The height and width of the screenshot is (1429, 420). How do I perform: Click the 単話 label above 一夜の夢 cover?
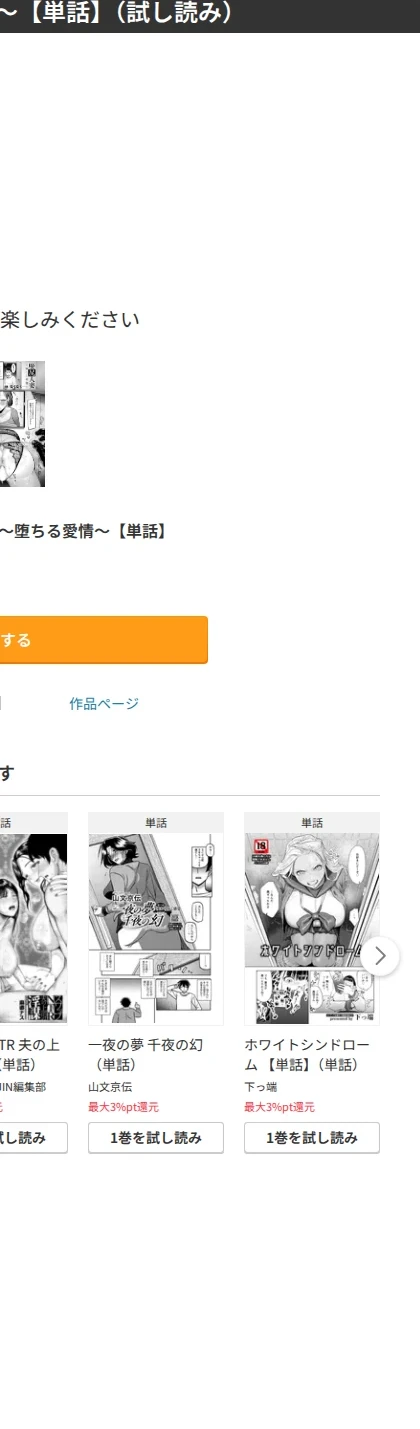pos(156,823)
